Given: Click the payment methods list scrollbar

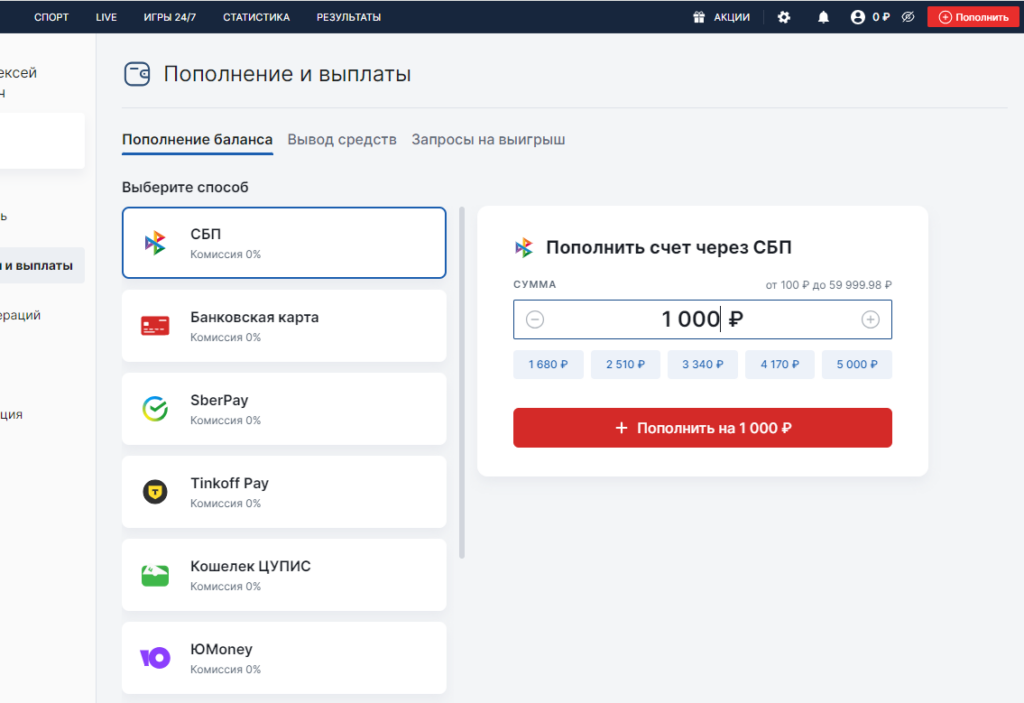Looking at the screenshot, I should click(x=462, y=383).
